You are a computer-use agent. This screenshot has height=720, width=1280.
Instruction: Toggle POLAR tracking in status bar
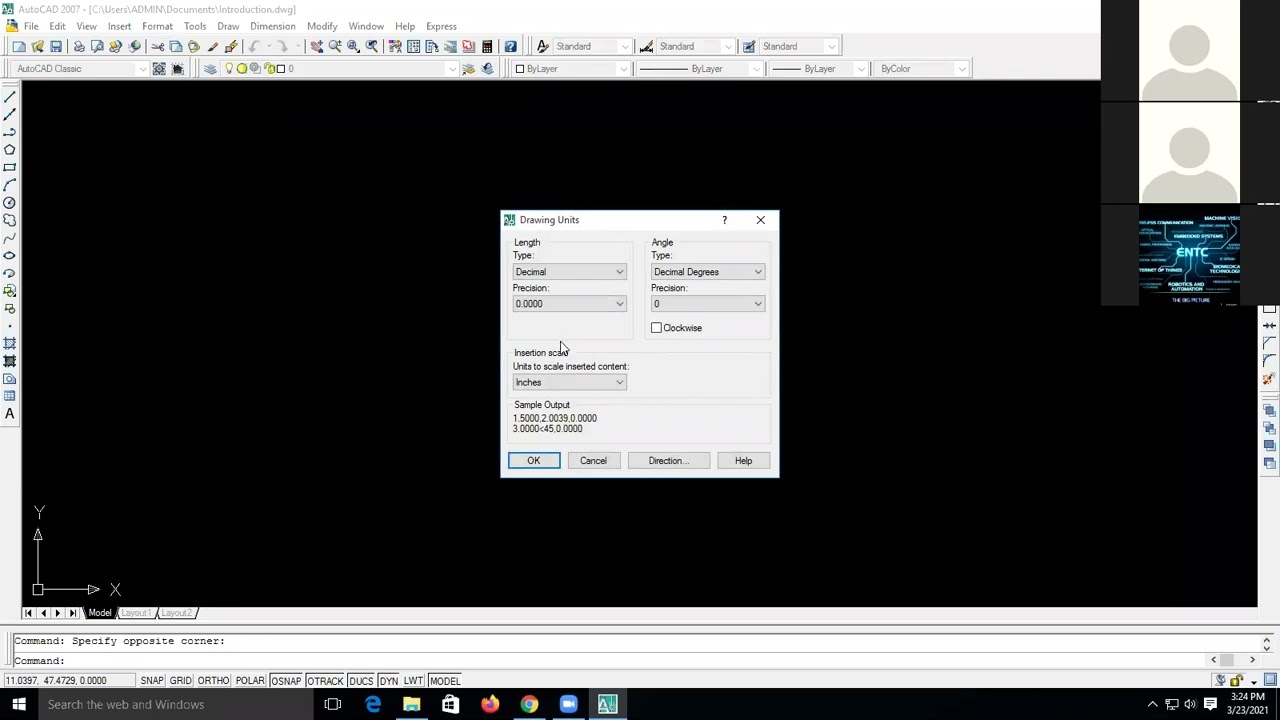[x=250, y=681]
